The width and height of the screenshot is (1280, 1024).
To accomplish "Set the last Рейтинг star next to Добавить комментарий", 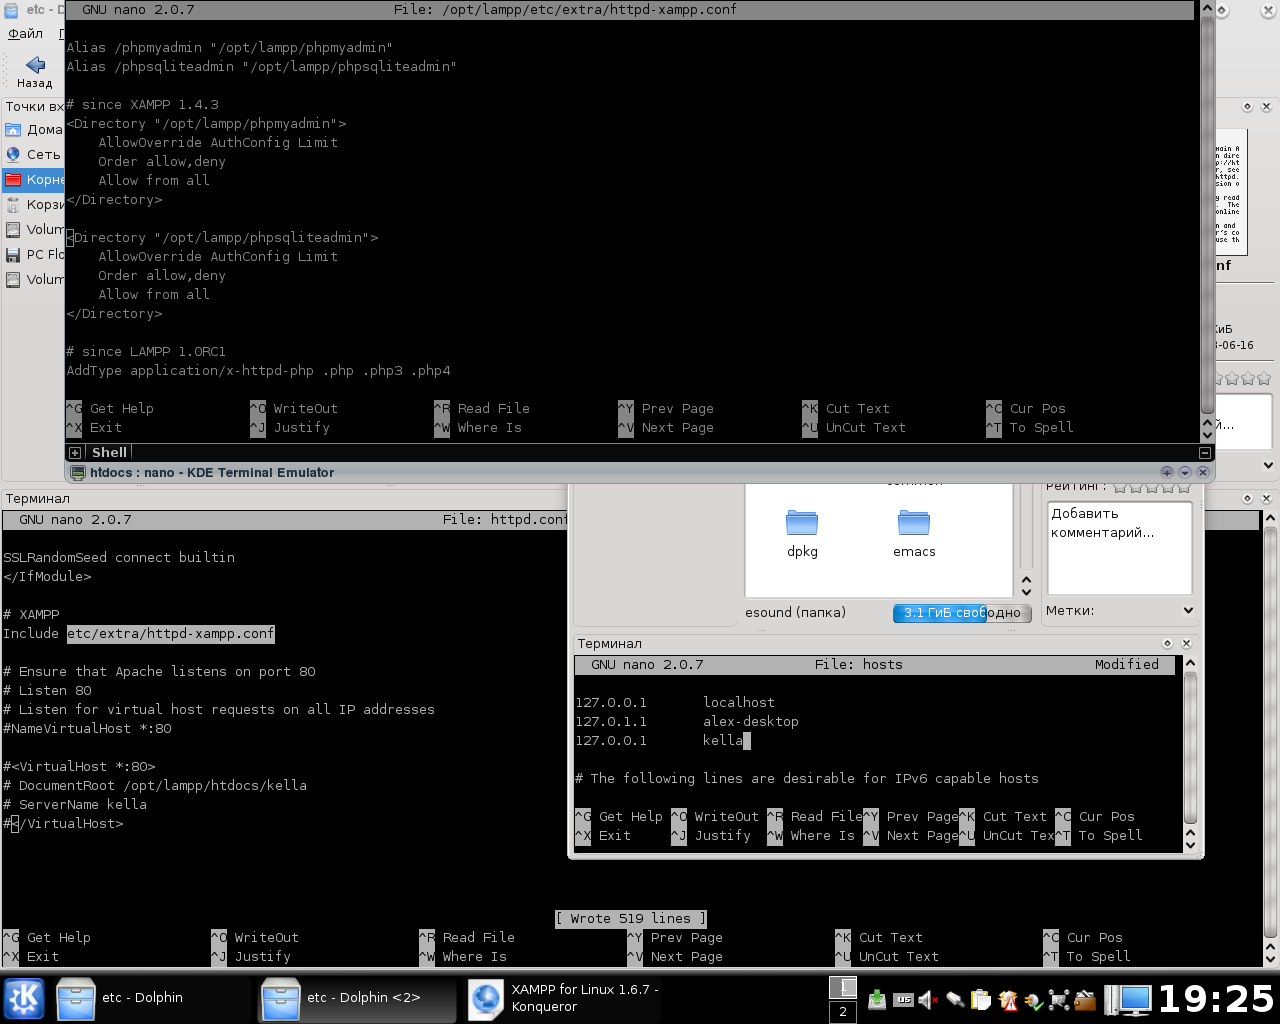I will pyautogui.click(x=1185, y=487).
